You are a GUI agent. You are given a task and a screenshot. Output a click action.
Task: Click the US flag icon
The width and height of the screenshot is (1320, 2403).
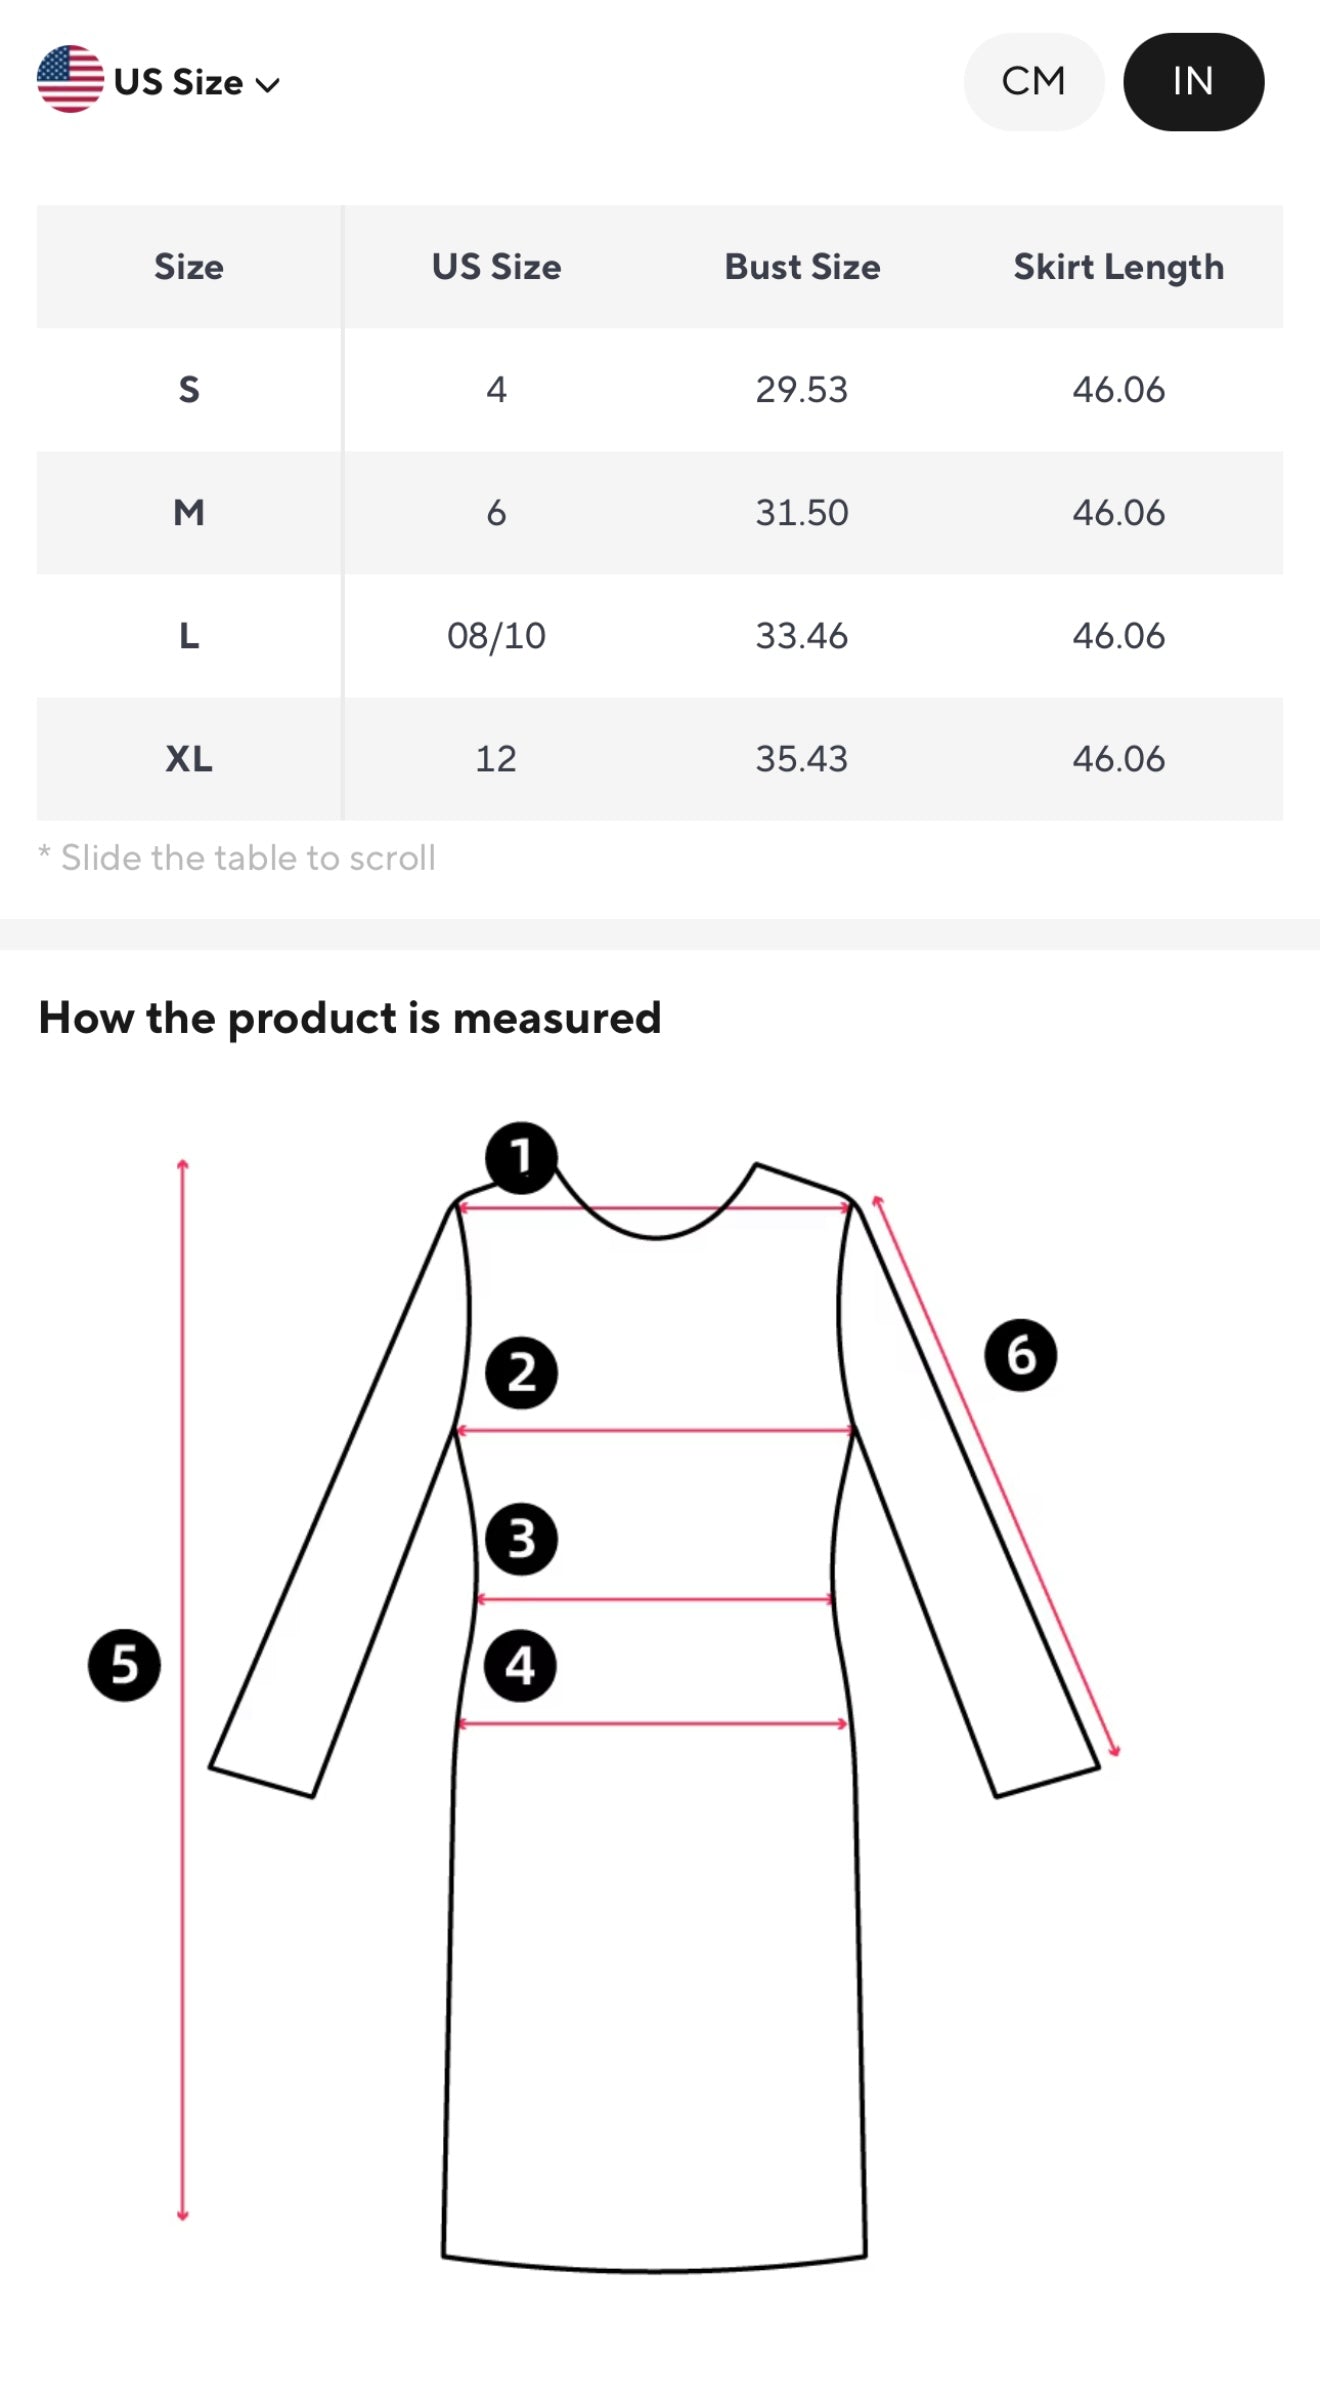coord(70,79)
